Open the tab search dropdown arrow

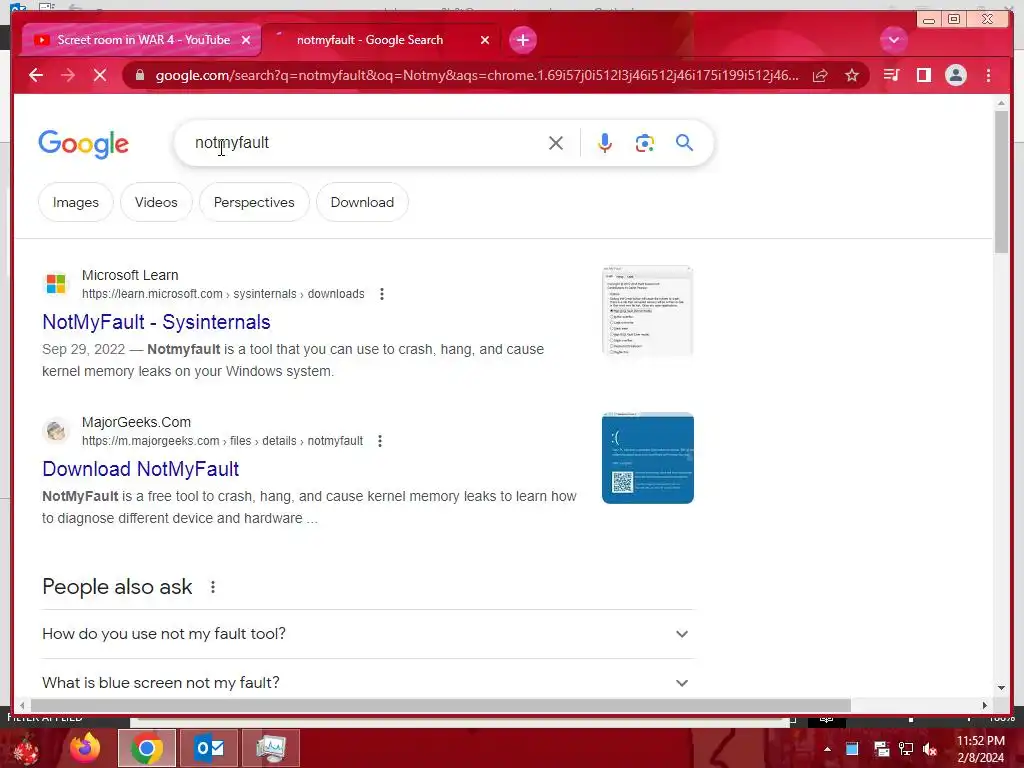(893, 40)
